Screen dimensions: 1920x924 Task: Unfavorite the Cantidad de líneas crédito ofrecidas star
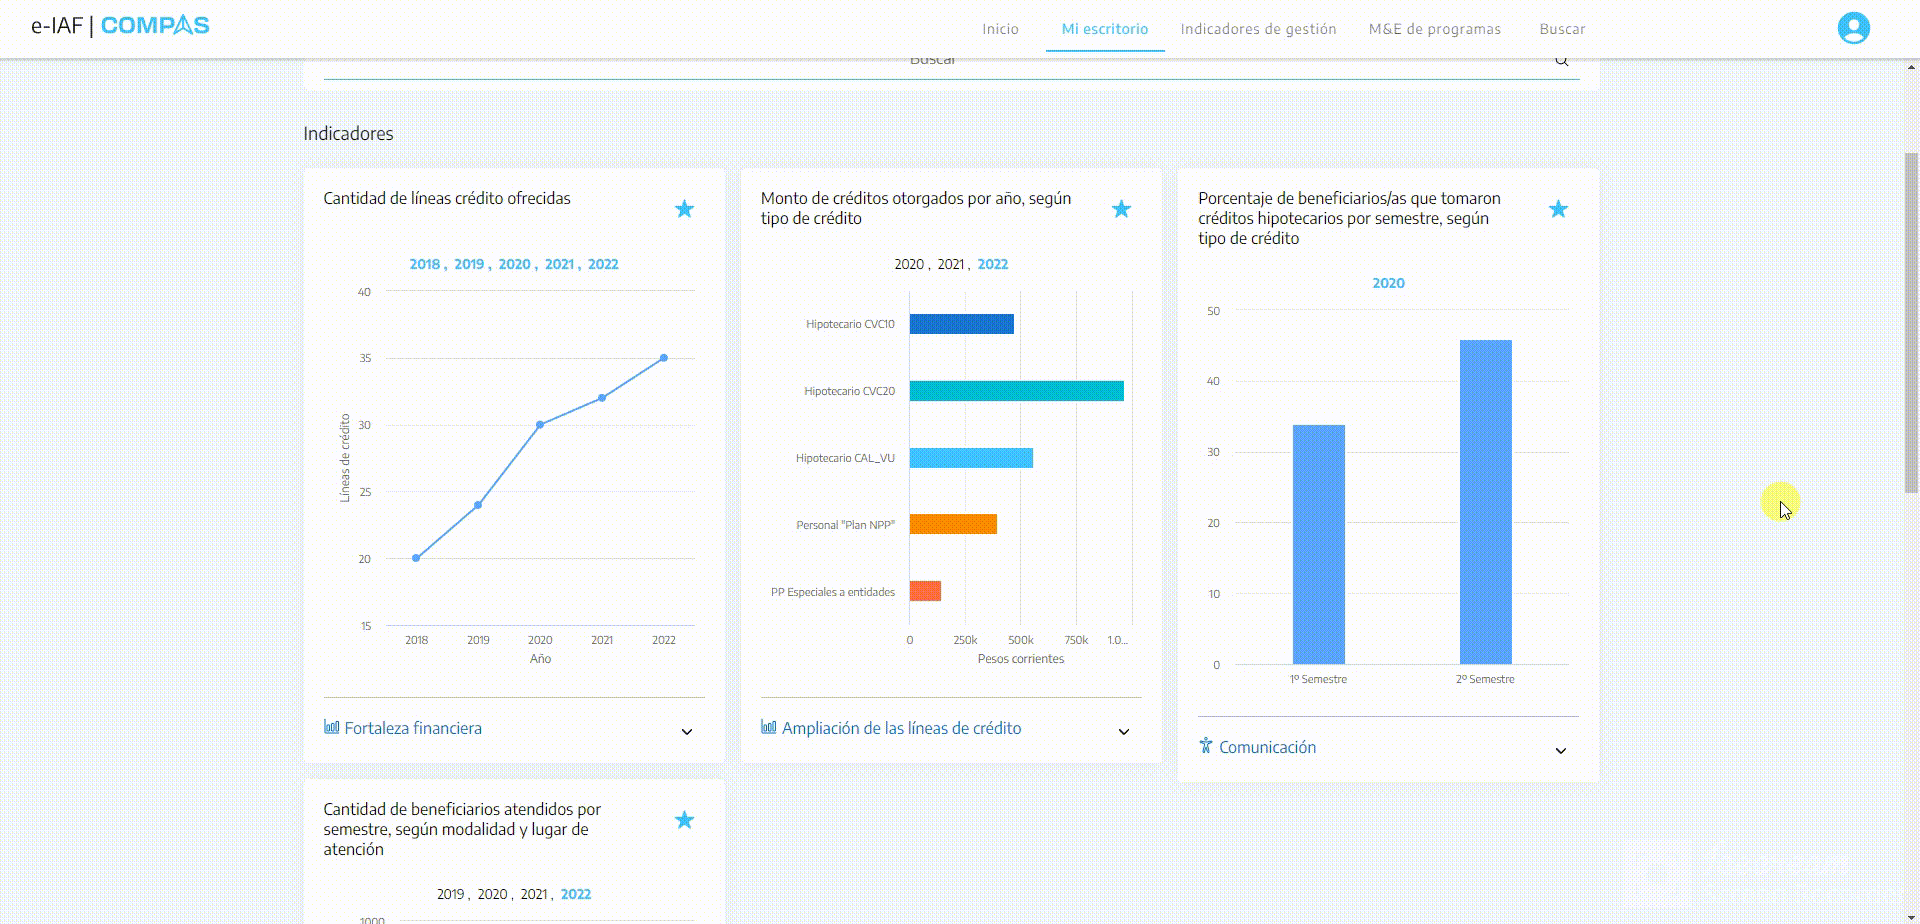point(684,209)
